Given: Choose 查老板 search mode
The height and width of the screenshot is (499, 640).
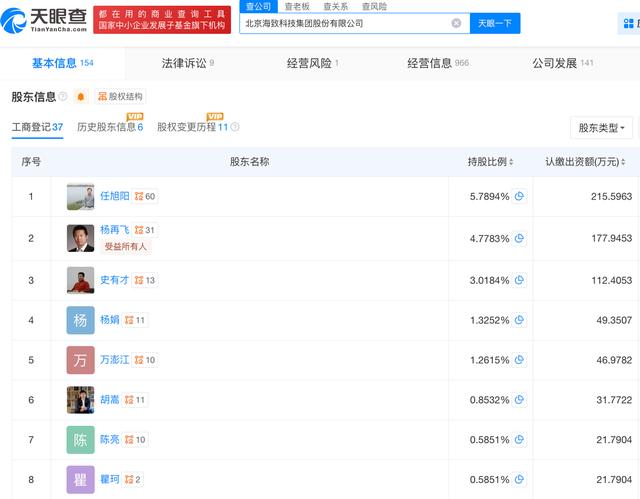Looking at the screenshot, I should [297, 6].
